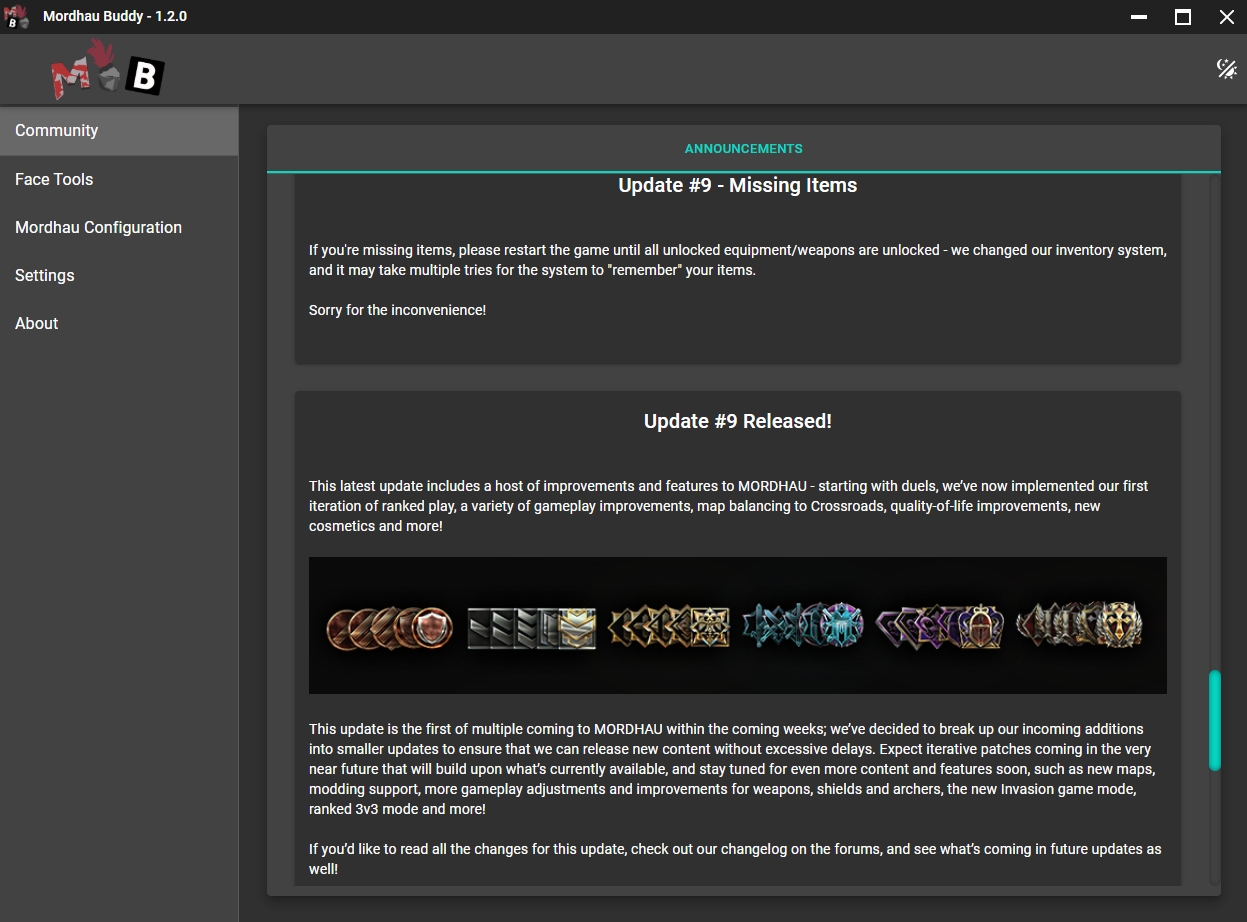
Task: Click the 'Update #9 - Missing Items' heading
Action: (738, 185)
